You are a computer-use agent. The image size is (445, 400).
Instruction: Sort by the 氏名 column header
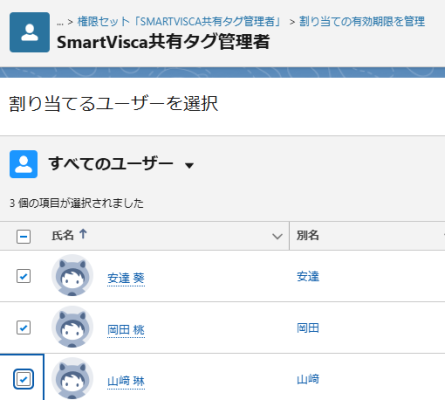pos(62,236)
